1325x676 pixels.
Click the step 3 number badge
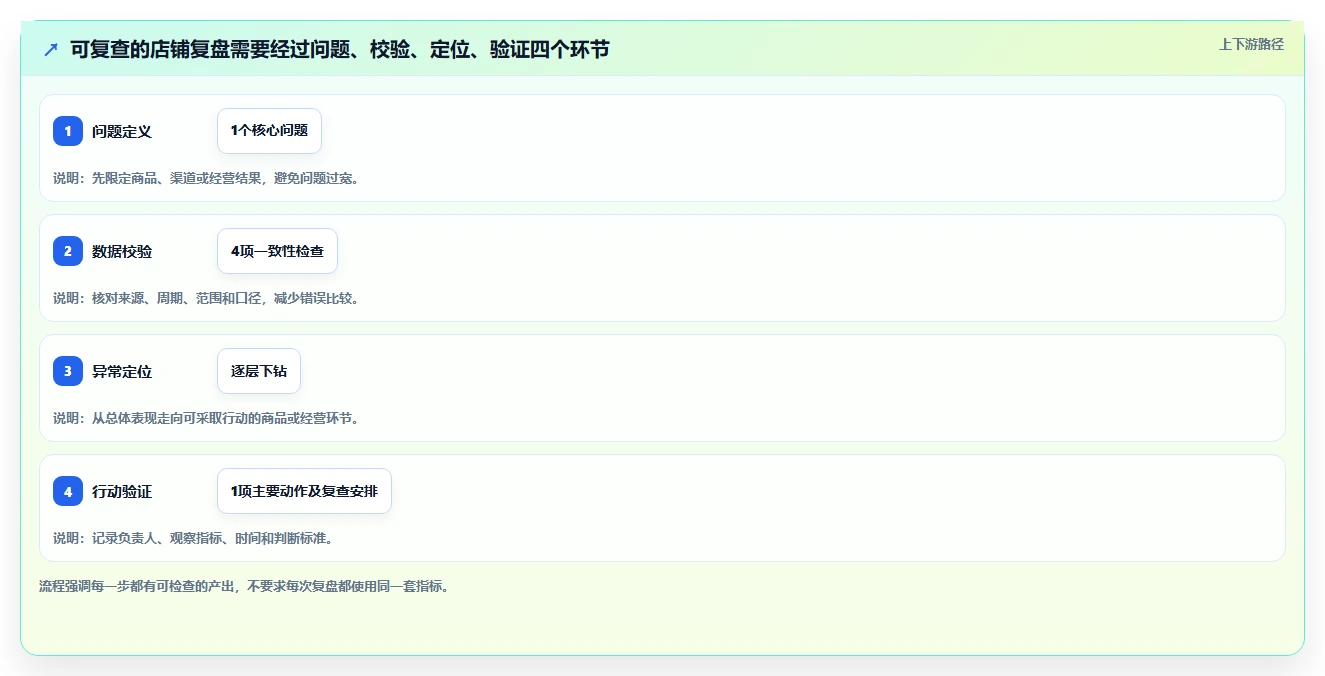pos(68,371)
